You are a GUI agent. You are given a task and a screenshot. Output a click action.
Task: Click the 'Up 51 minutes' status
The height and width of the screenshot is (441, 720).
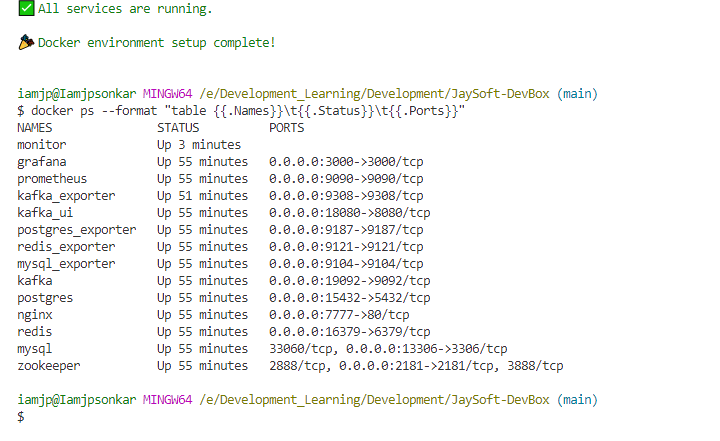click(202, 196)
